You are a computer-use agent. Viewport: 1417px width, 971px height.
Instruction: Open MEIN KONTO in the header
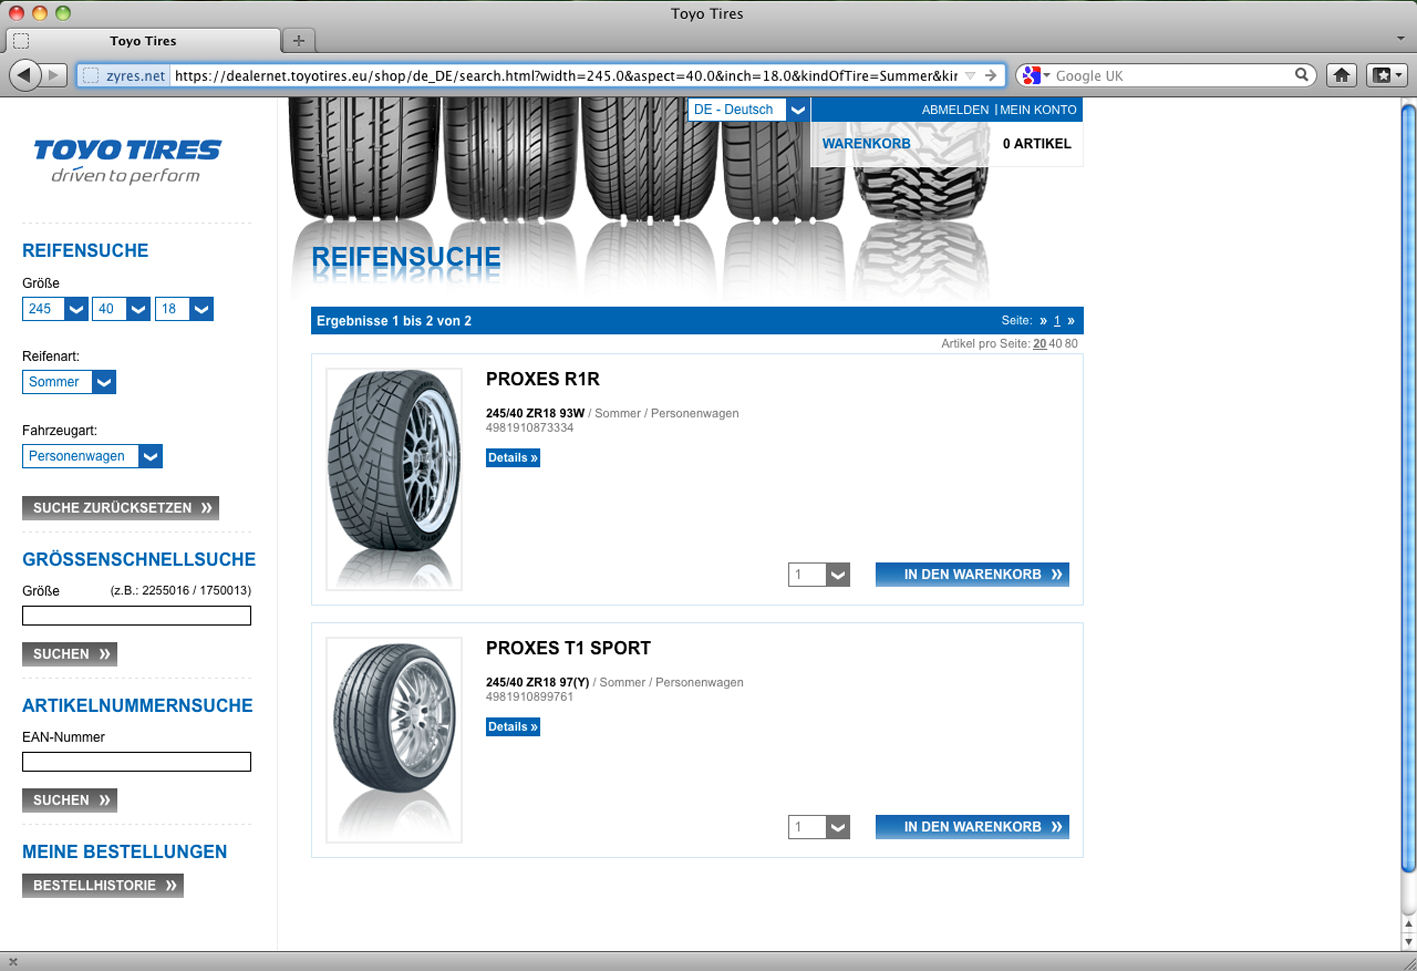[x=1038, y=110]
